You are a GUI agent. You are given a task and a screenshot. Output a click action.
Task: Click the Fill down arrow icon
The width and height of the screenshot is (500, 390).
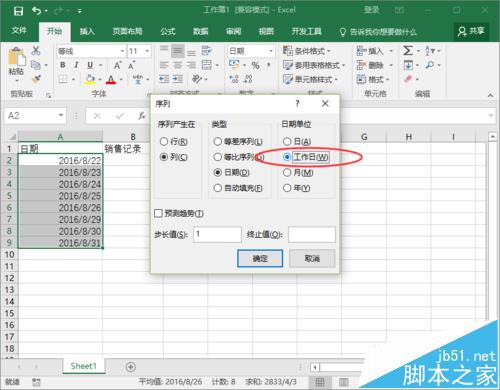[x=408, y=65]
